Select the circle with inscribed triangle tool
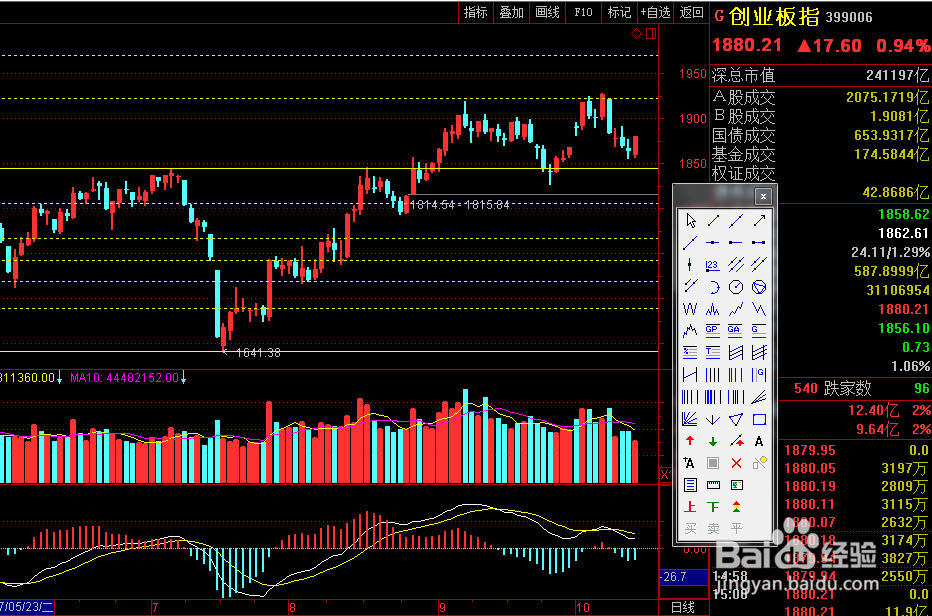The image size is (932, 616). point(758,287)
